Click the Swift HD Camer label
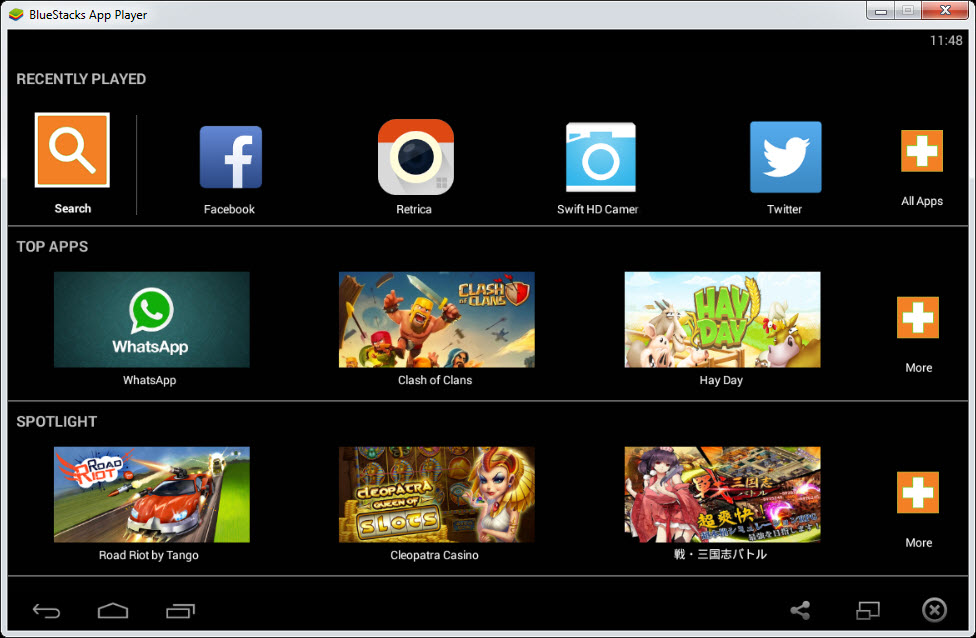 click(x=598, y=209)
